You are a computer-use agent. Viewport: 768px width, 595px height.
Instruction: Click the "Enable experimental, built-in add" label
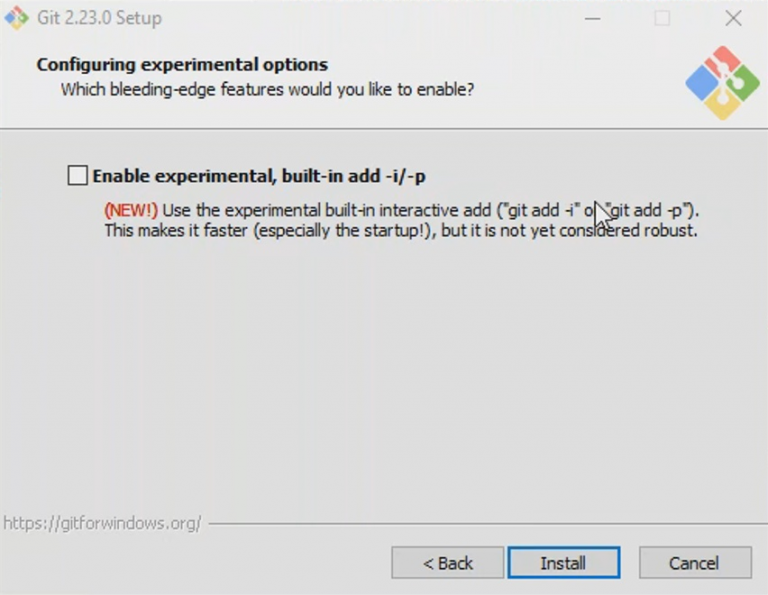260,176
